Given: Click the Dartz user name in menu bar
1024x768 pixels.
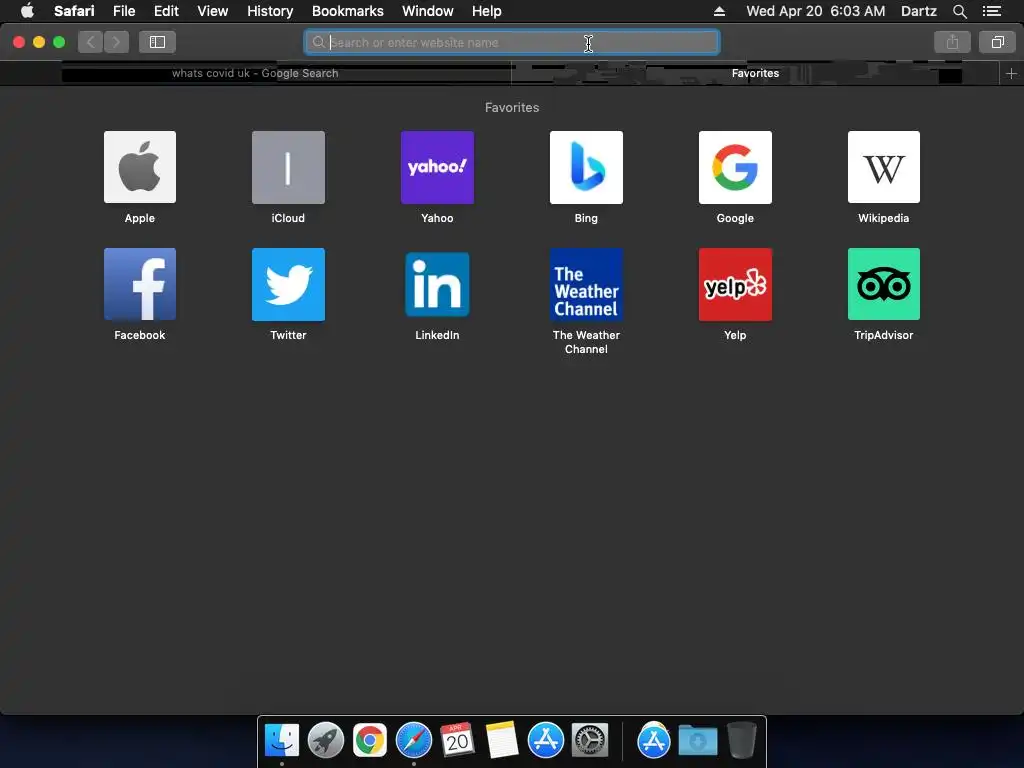Looking at the screenshot, I should (919, 11).
